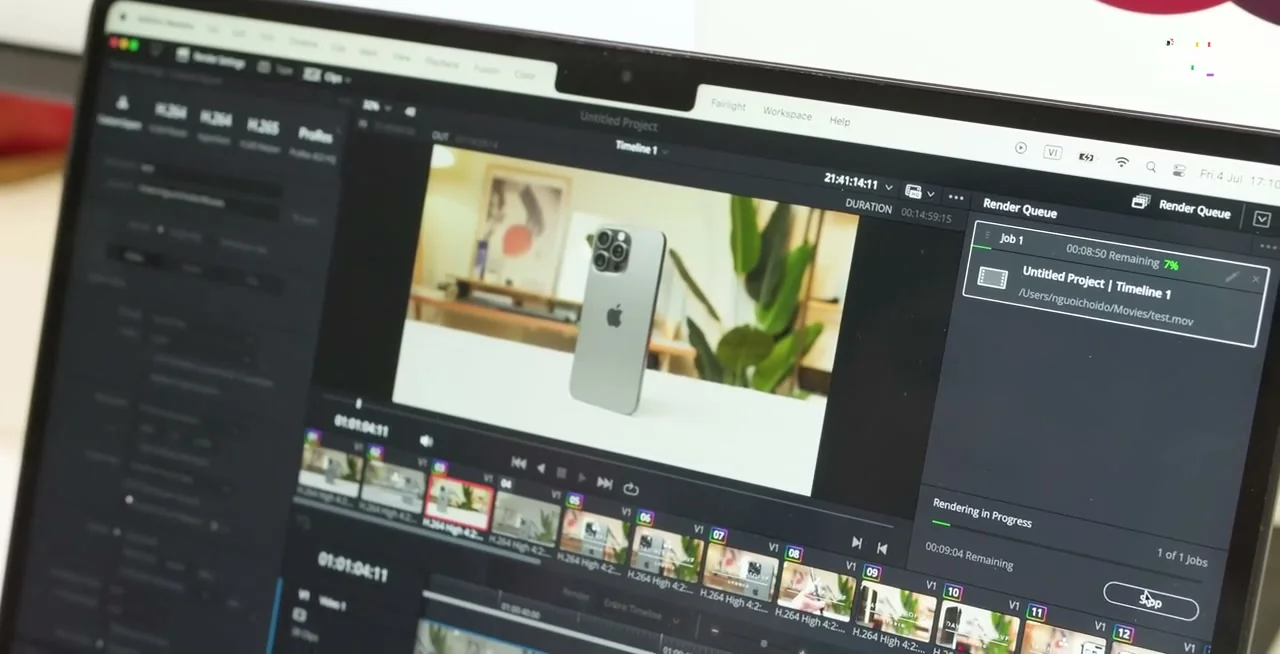Choose the Custom Export preset
This screenshot has height=654, width=1280.
[120, 112]
